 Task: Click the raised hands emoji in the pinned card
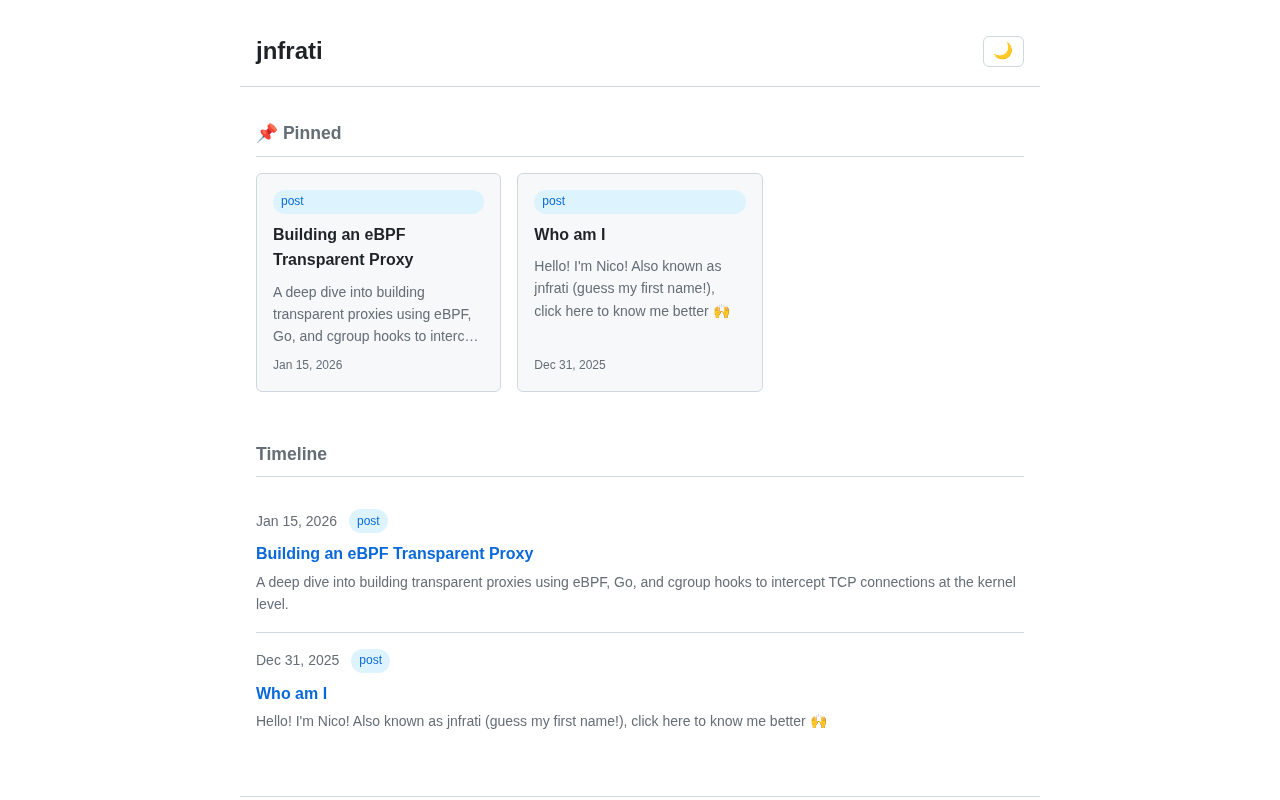(x=721, y=311)
